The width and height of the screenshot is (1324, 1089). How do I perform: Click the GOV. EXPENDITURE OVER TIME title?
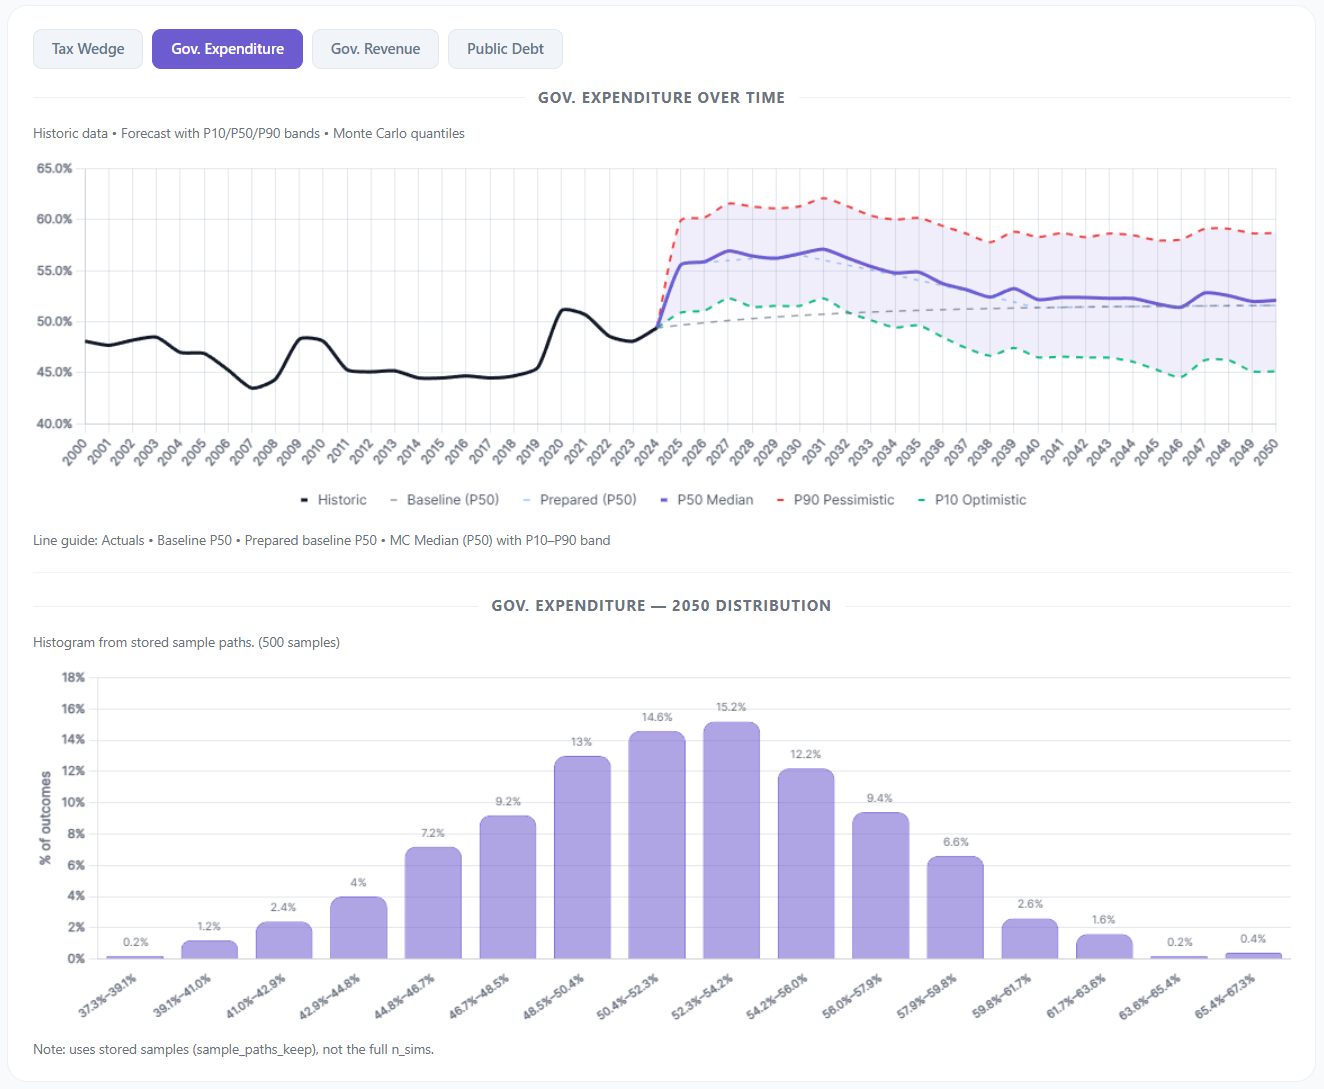pos(661,97)
